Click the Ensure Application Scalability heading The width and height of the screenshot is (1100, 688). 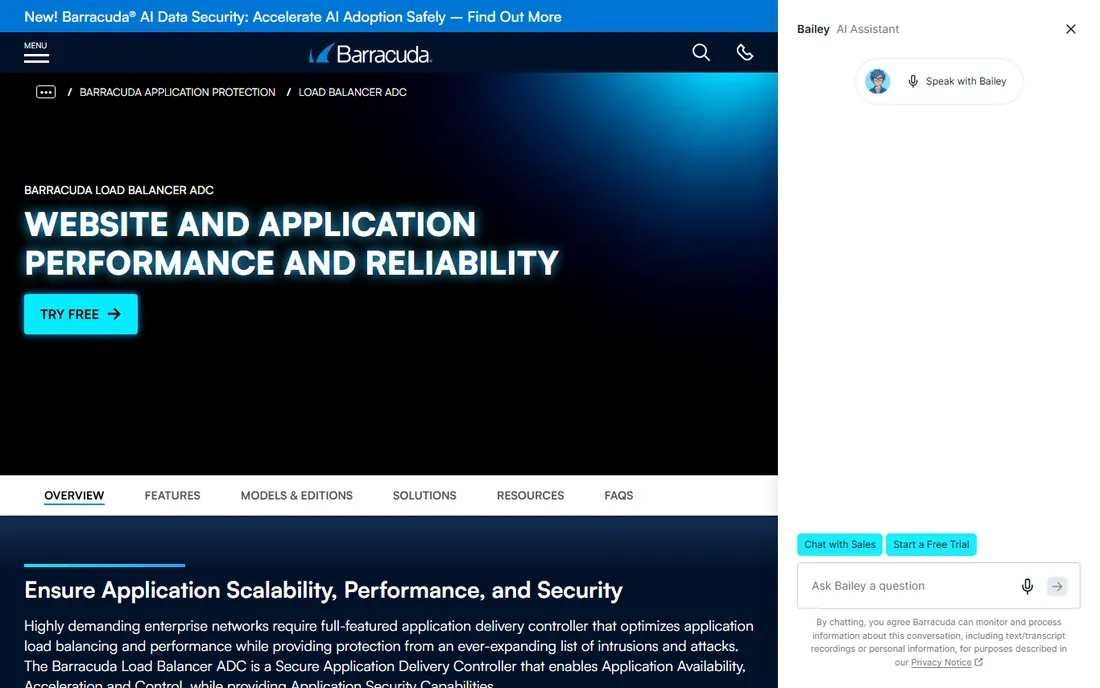coord(323,591)
